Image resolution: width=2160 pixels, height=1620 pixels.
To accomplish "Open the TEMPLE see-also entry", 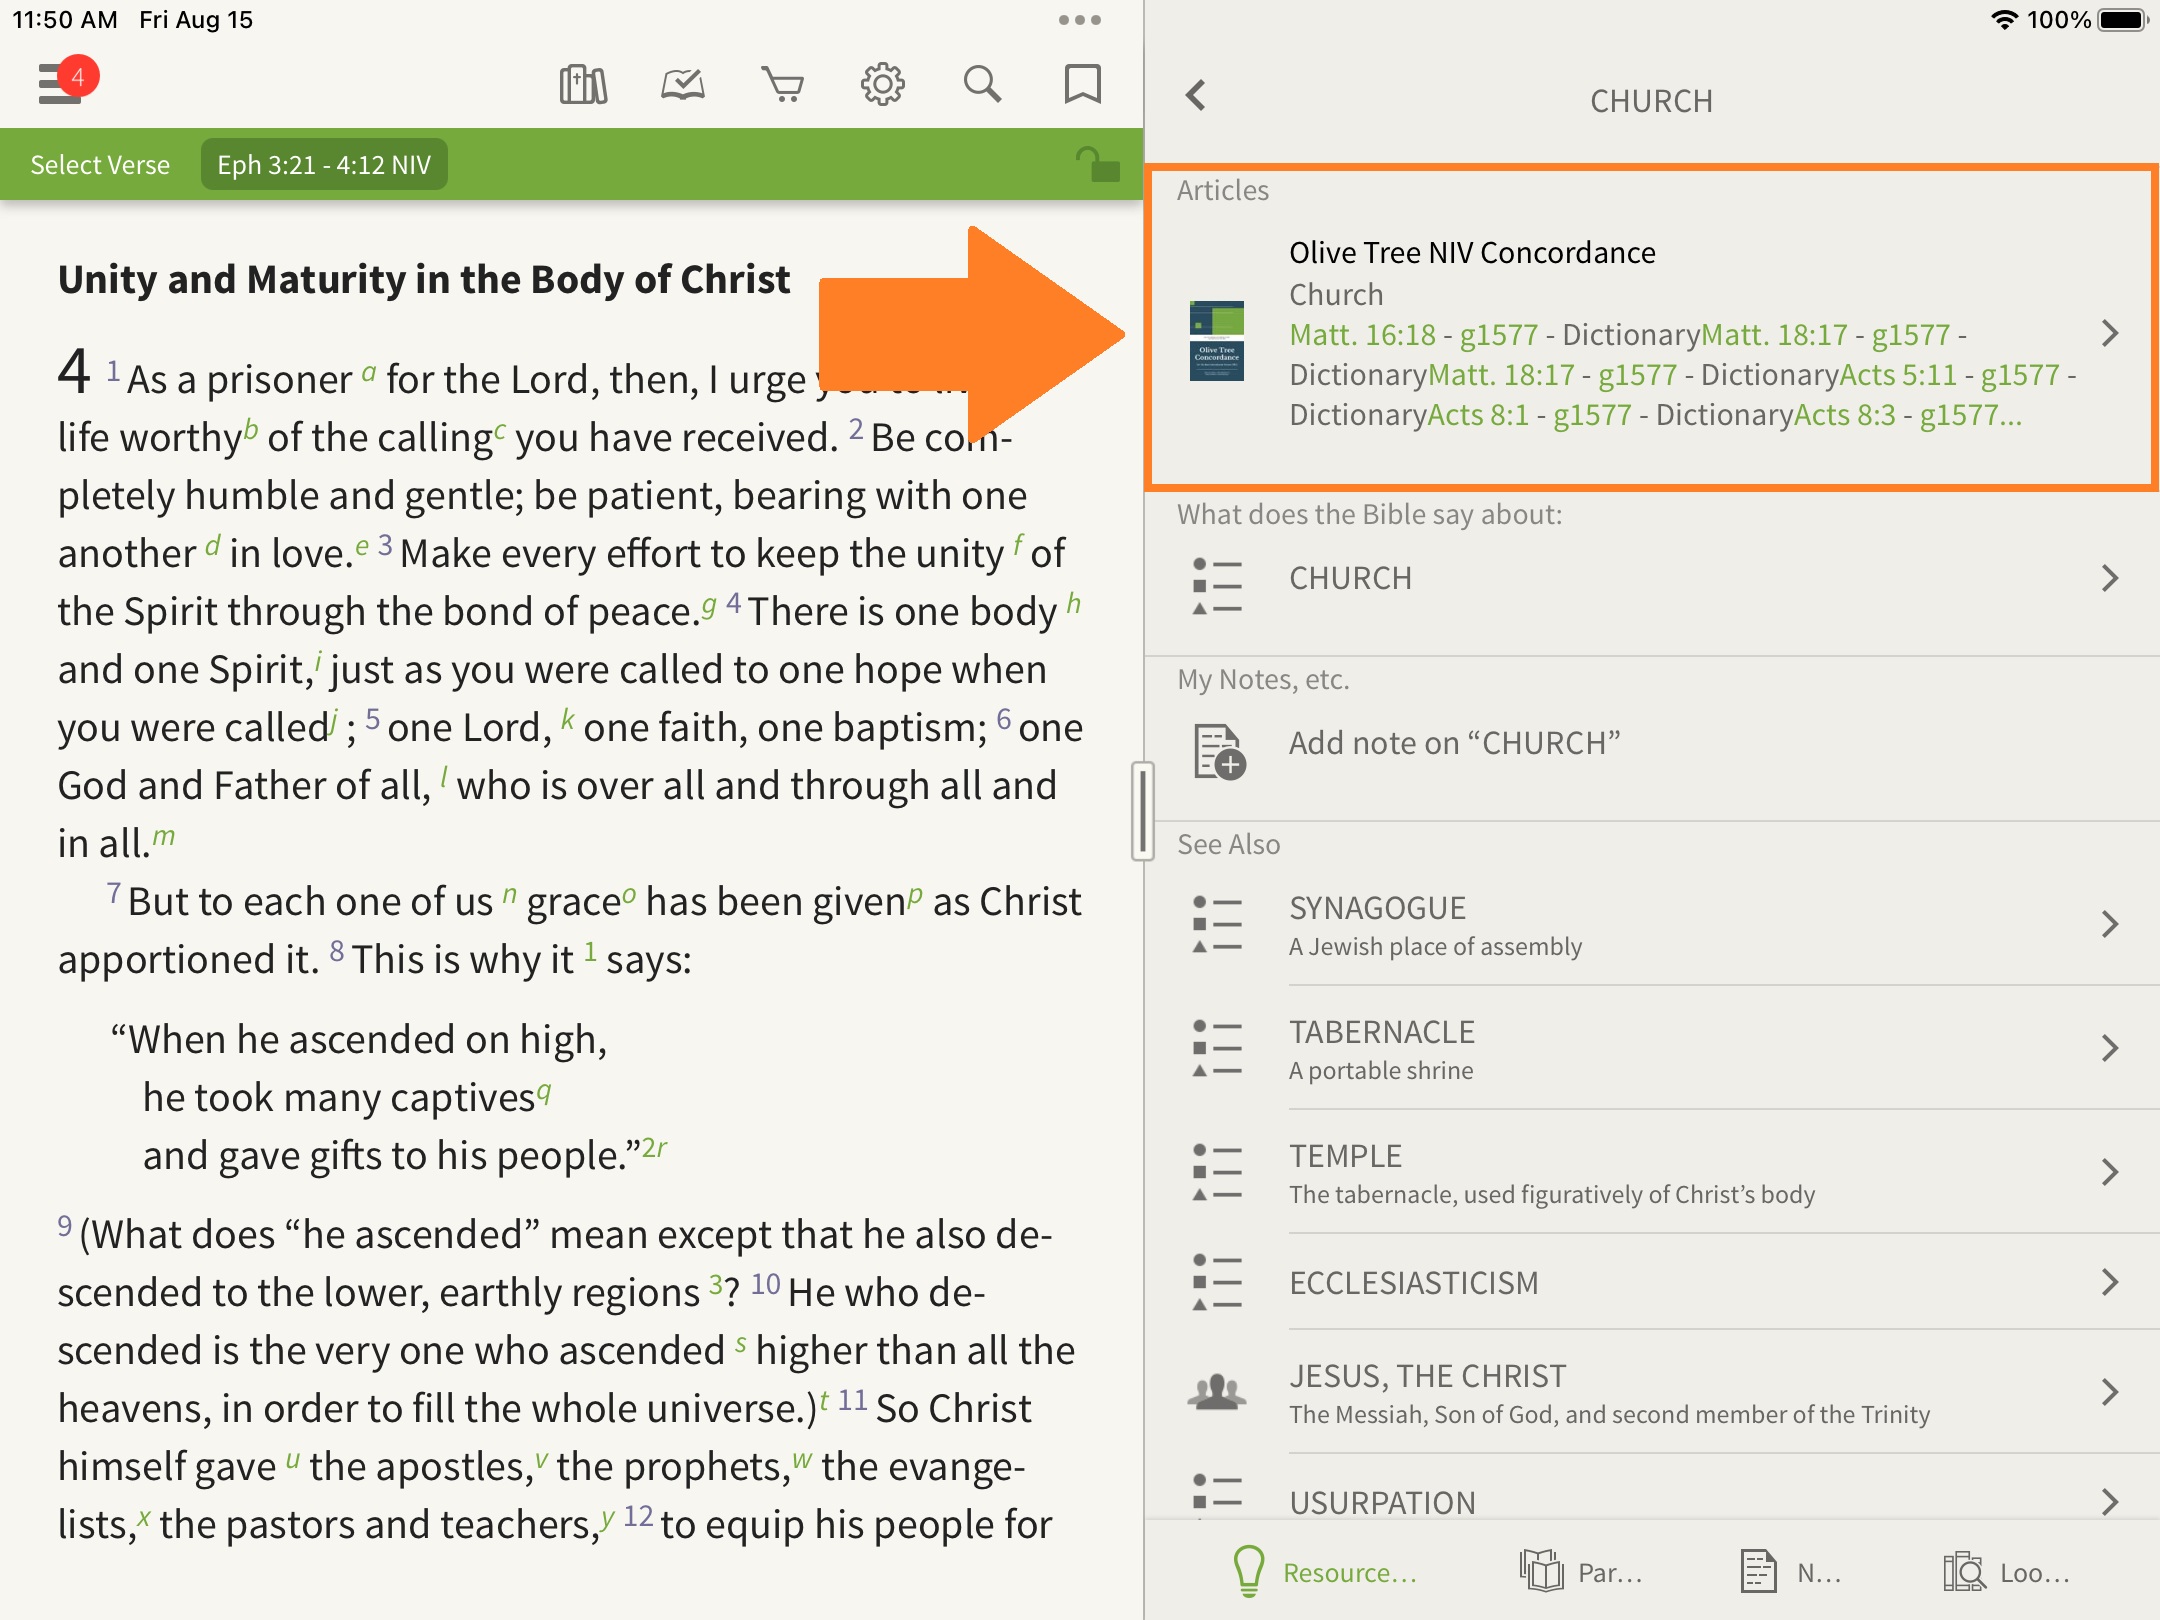I will 1650,1172.
